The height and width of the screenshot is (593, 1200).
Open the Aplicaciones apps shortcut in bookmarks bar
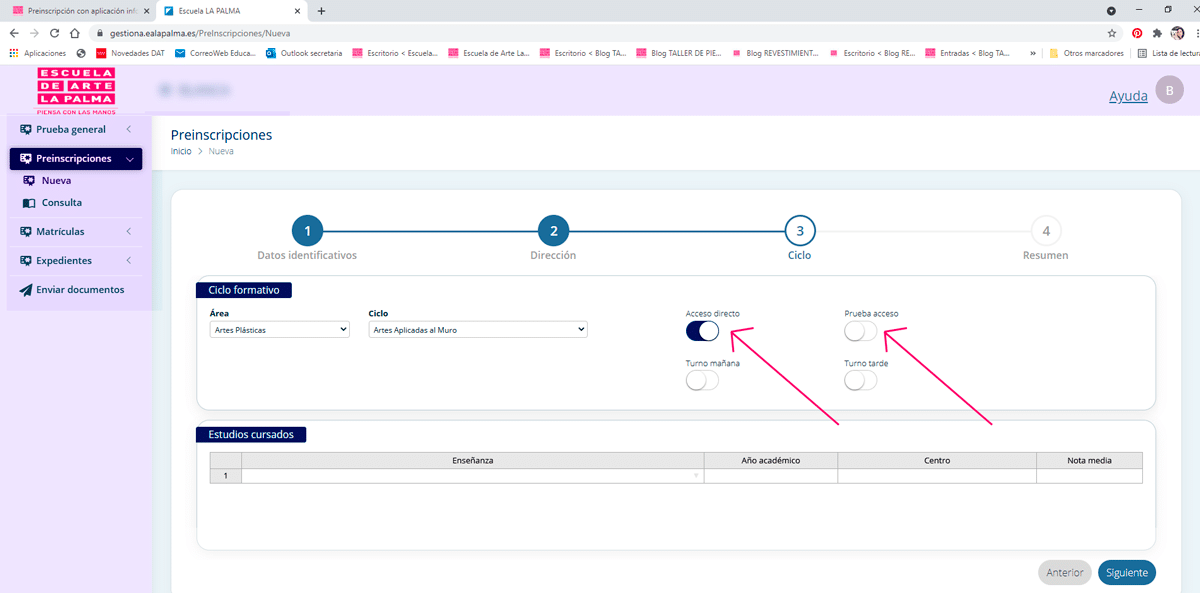(x=38, y=53)
